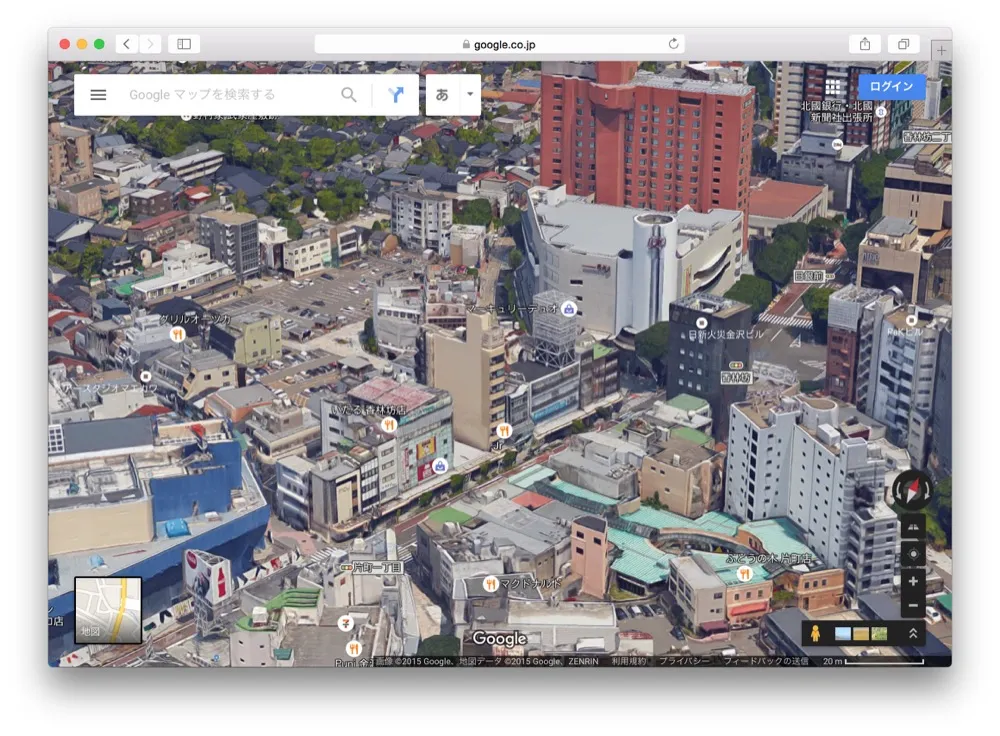Select the directions icon in the search bar
Viewport: 1000px width, 736px height.
(x=397, y=94)
